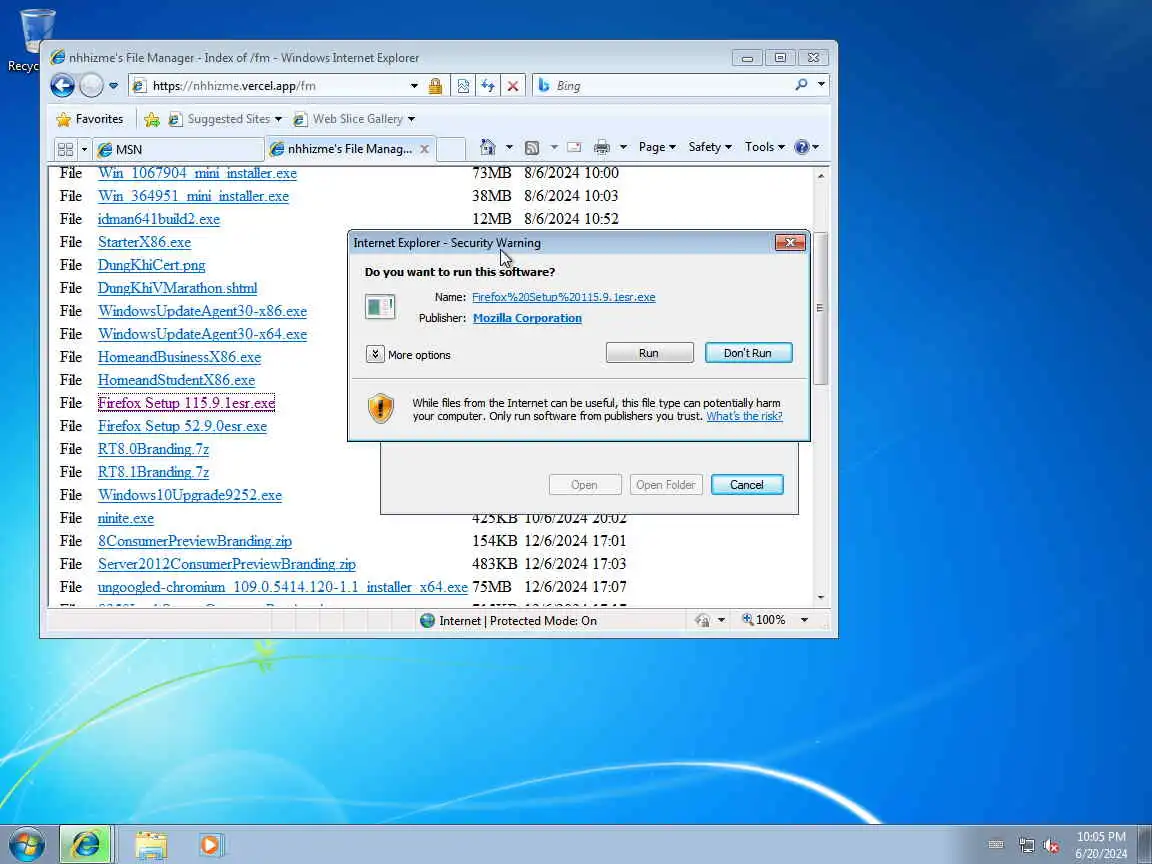Click the Add to Favorites Bar icon
Screen dimensions: 1152x864
(152, 119)
